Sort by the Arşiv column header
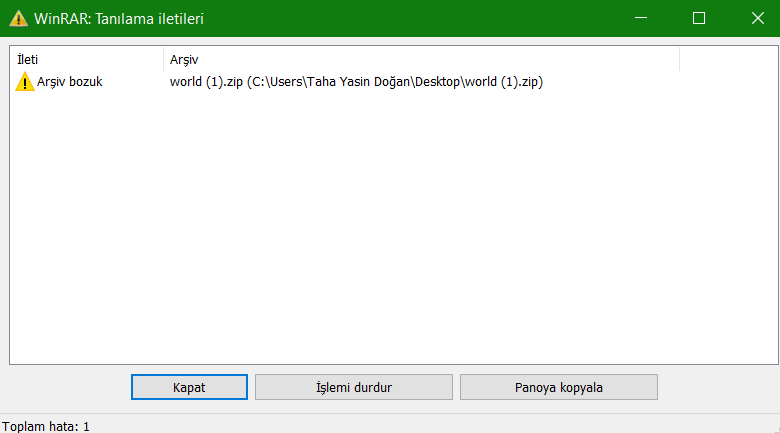Screen dimensions: 780x433 tap(421, 60)
